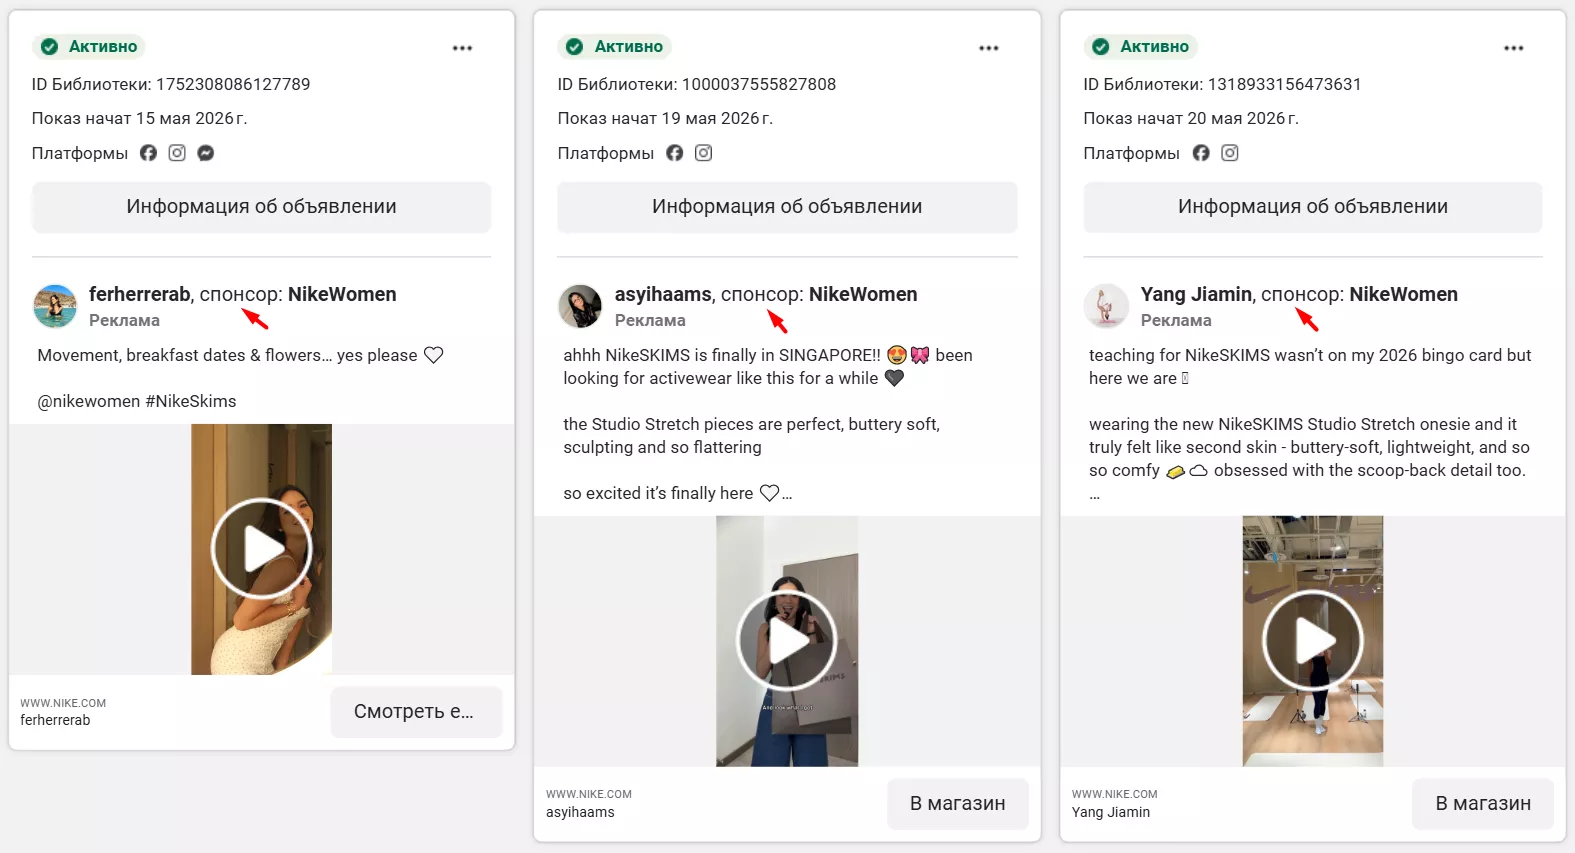Open Yang Jiamin profile avatar
Screen dimensions: 1575x853
1106,306
